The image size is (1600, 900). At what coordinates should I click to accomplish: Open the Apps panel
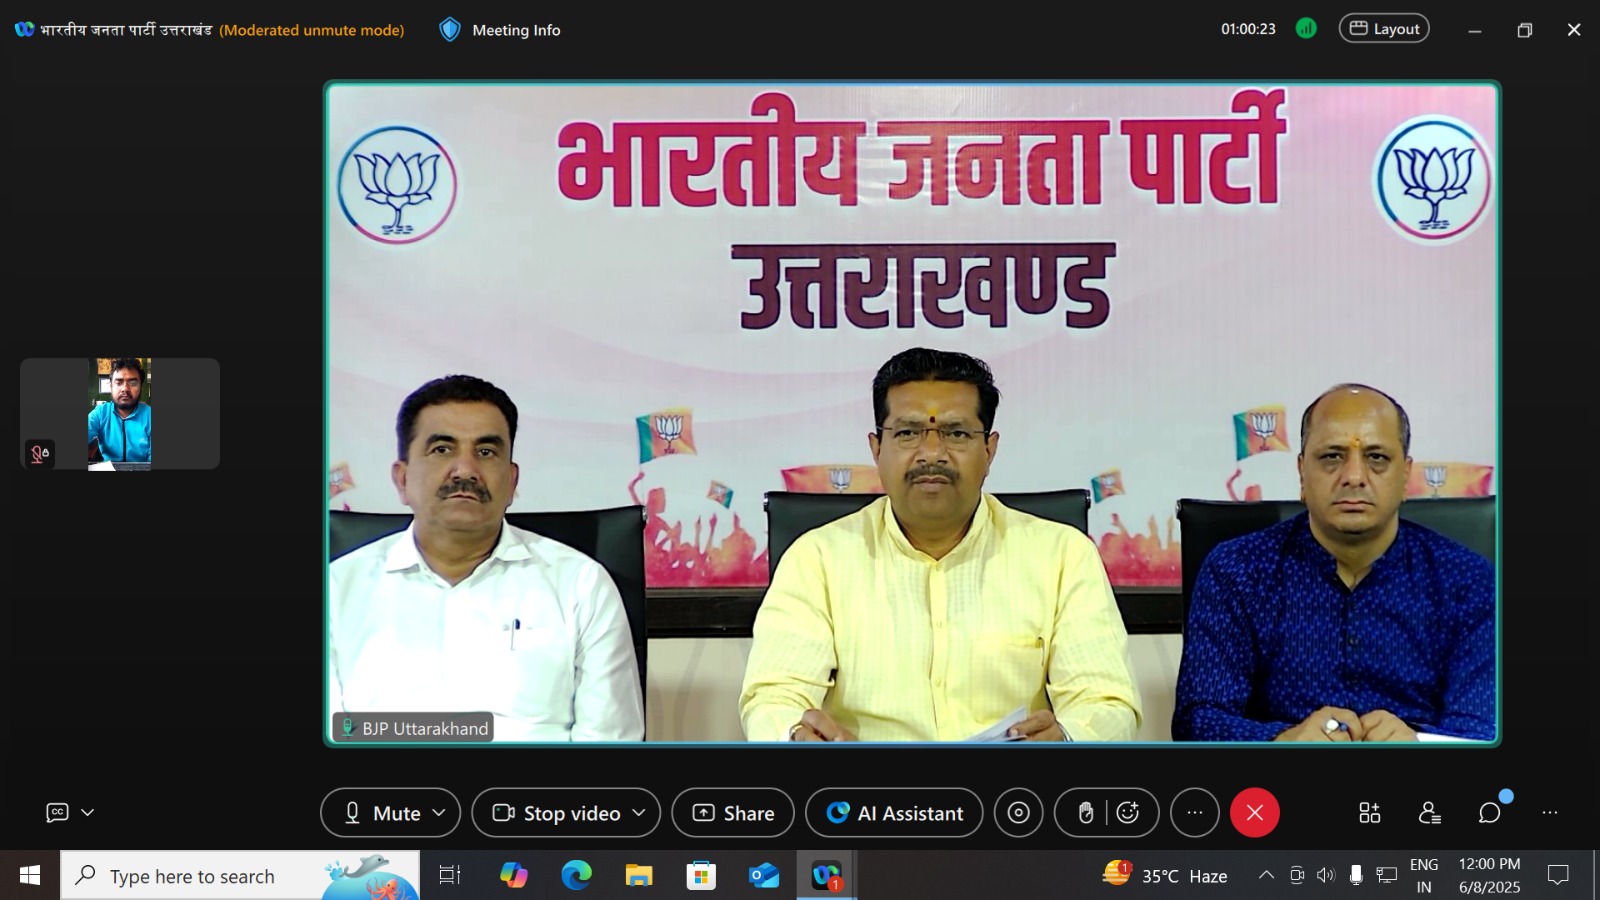click(1370, 813)
